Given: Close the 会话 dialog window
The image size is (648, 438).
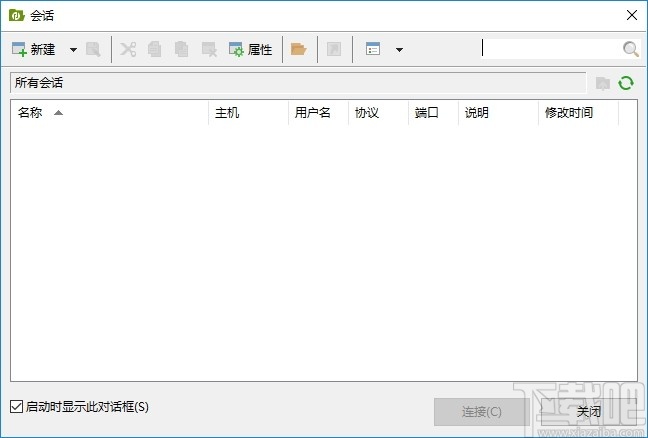Looking at the screenshot, I should pos(631,15).
